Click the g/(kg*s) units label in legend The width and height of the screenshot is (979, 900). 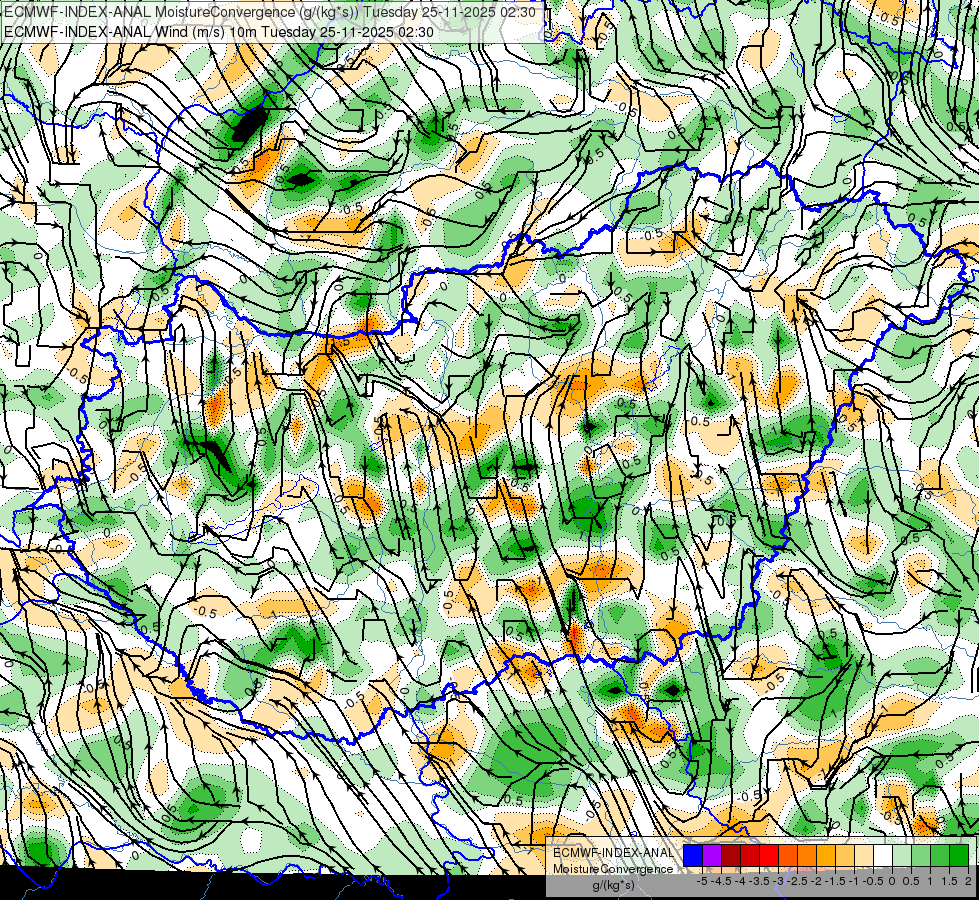pos(613,885)
